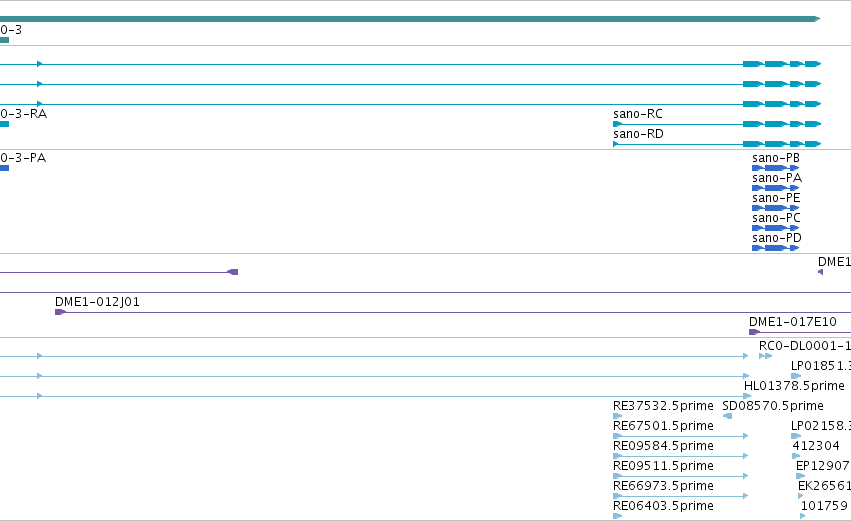Select the sano-RD transcript label

638,134
